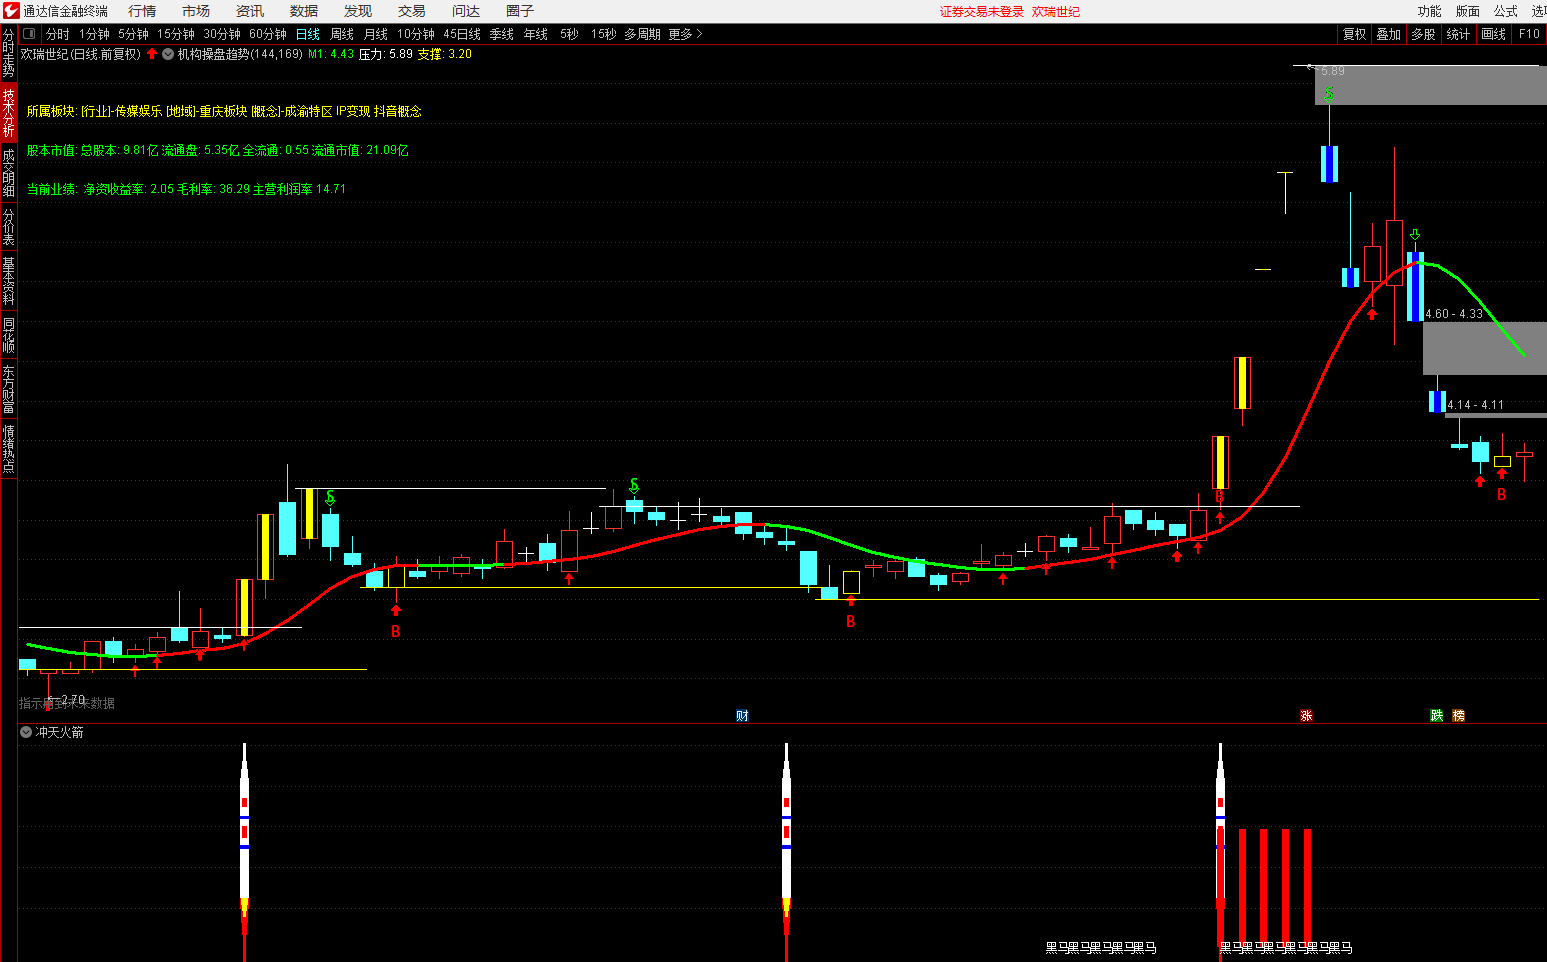This screenshot has width=1547, height=962.
Task: Open the 更多 periods expander
Action: [685, 34]
